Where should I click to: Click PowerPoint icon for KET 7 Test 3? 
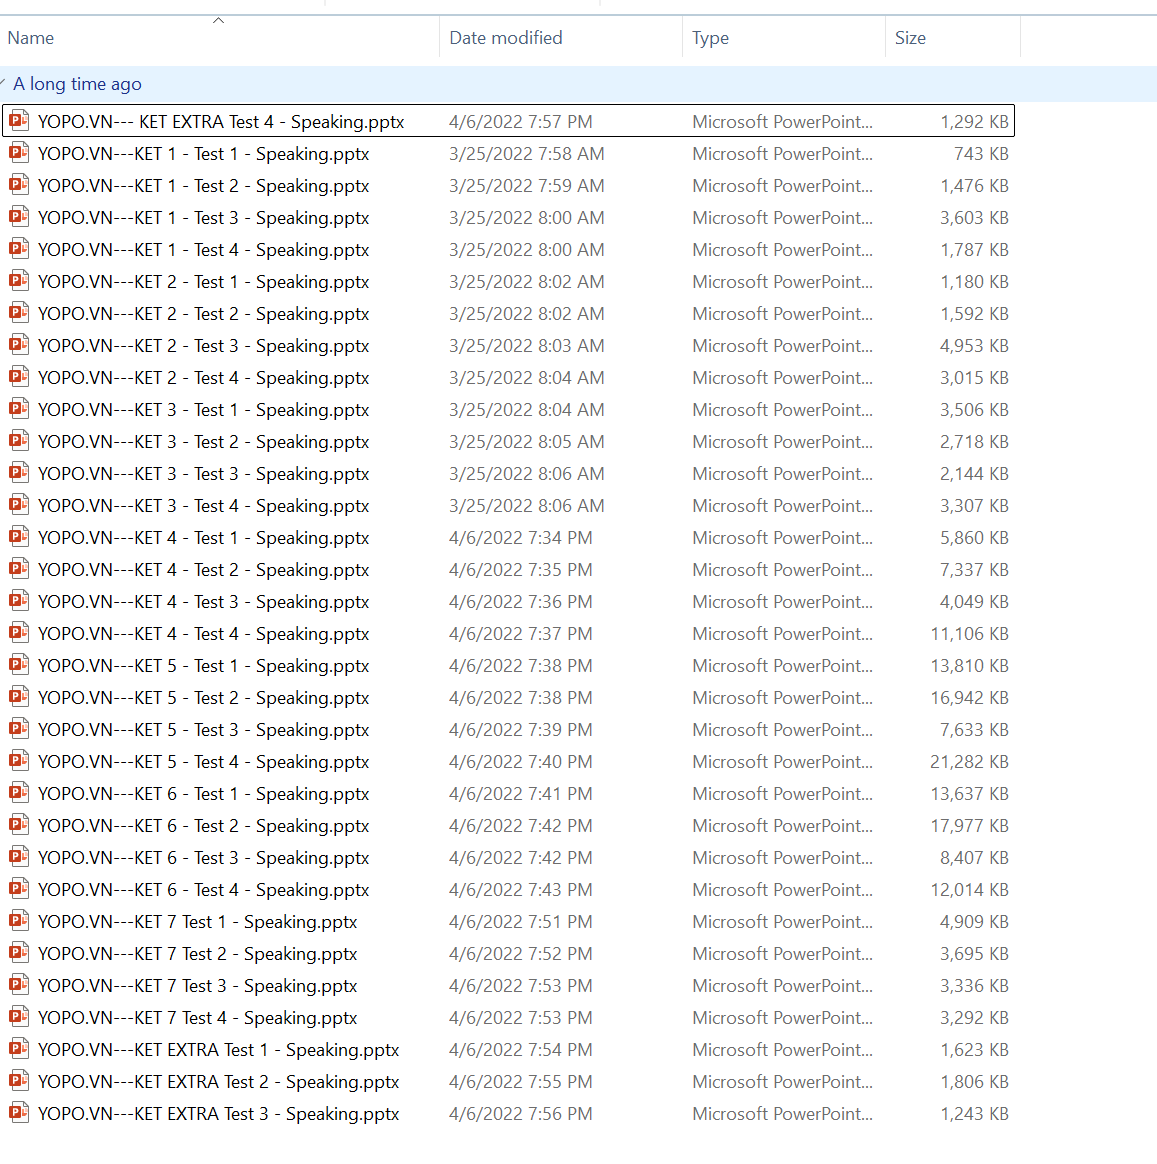tap(18, 985)
